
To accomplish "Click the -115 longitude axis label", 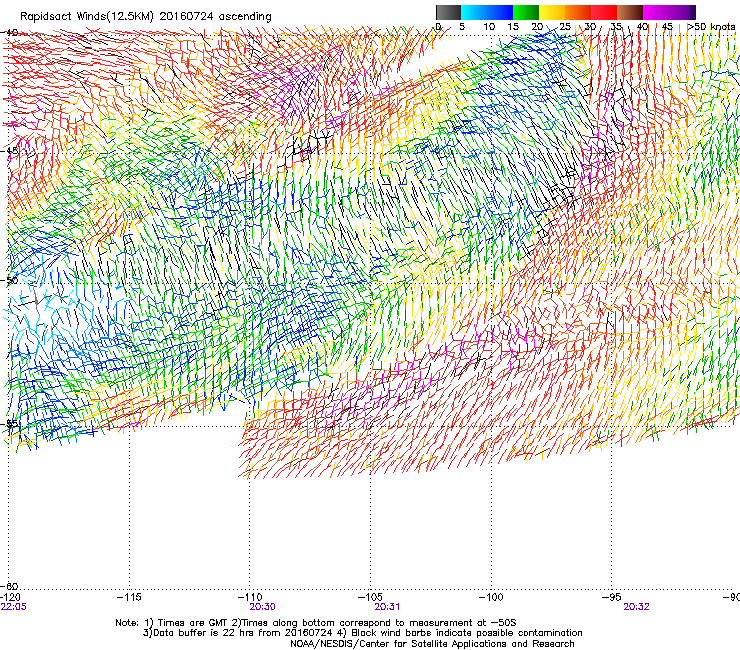I will [x=129, y=598].
